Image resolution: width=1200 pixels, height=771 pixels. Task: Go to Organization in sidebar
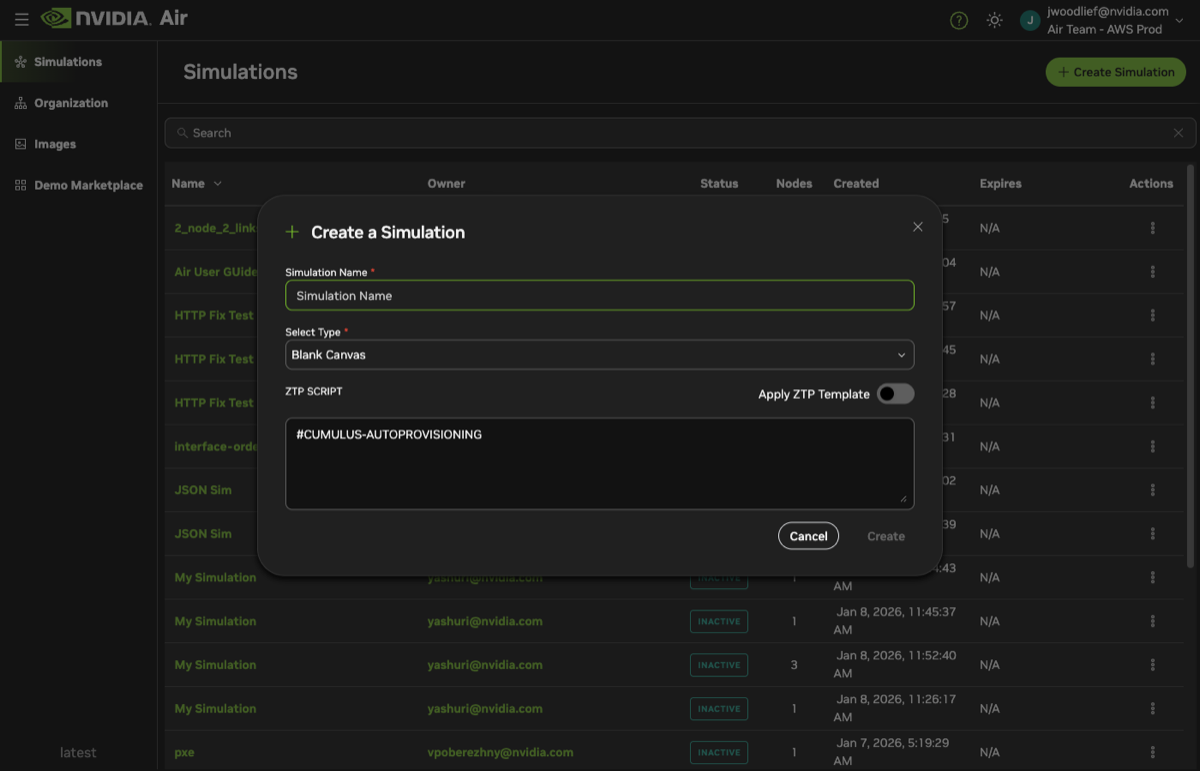[x=70, y=103]
